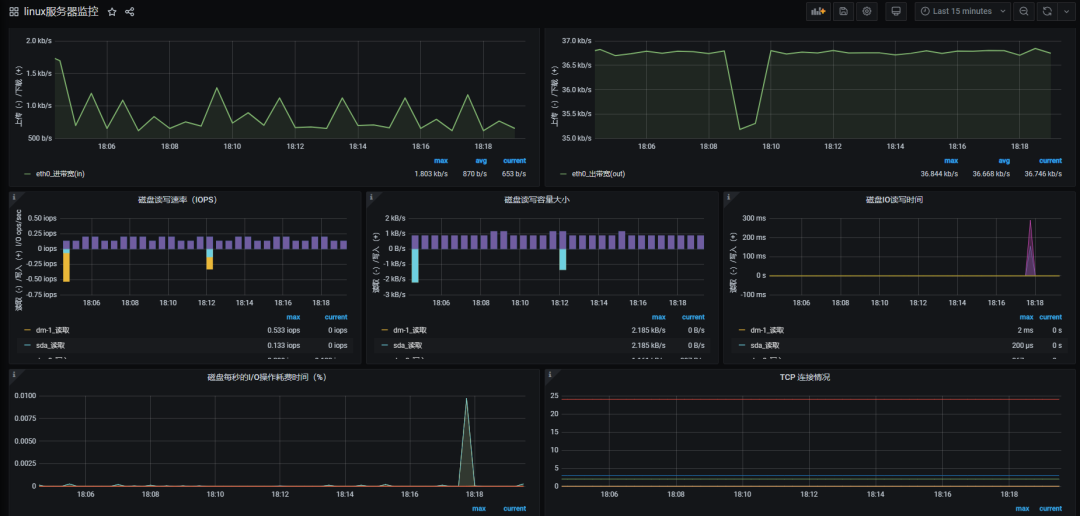Switch to TV view mode via monitor icon
Screen dimensions: 1080x516
pos(896,11)
